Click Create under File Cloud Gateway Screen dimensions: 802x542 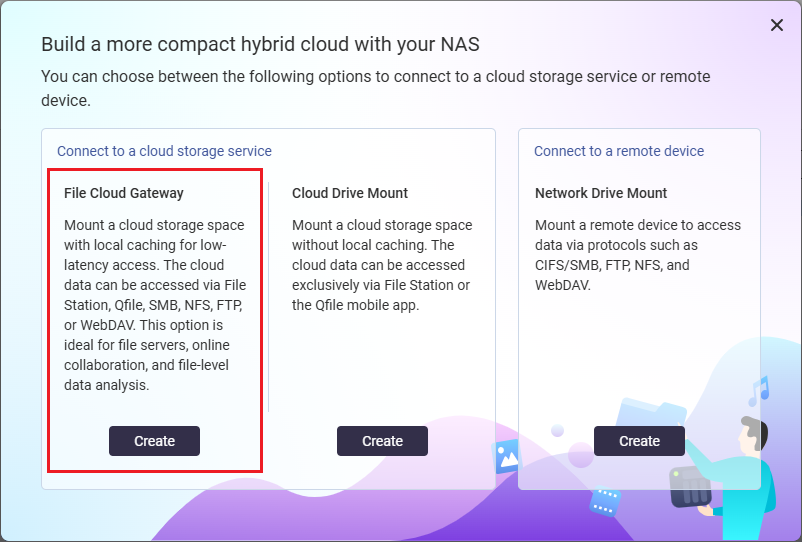pos(154,441)
